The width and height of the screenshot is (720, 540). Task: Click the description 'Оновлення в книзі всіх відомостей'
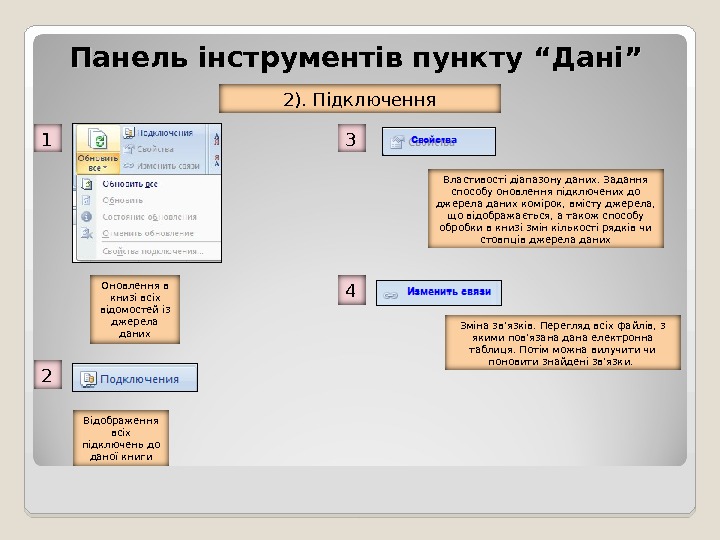point(135,309)
